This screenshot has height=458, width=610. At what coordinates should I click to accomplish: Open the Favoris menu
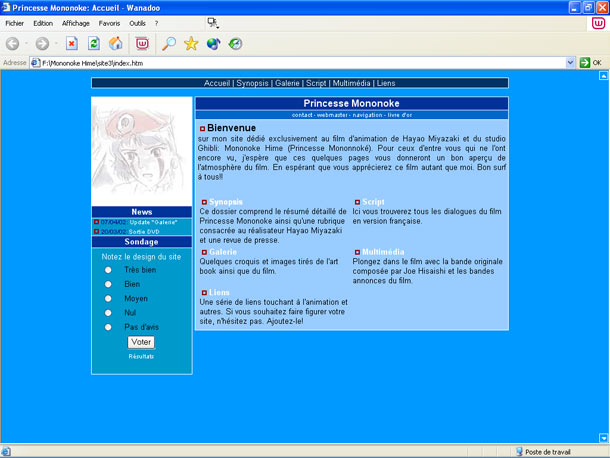pyautogui.click(x=109, y=23)
